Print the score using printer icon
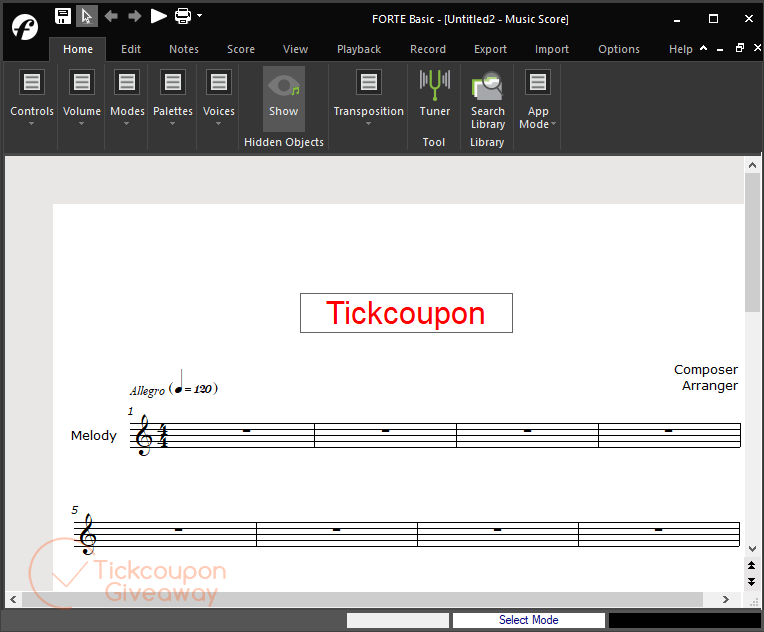 click(183, 16)
